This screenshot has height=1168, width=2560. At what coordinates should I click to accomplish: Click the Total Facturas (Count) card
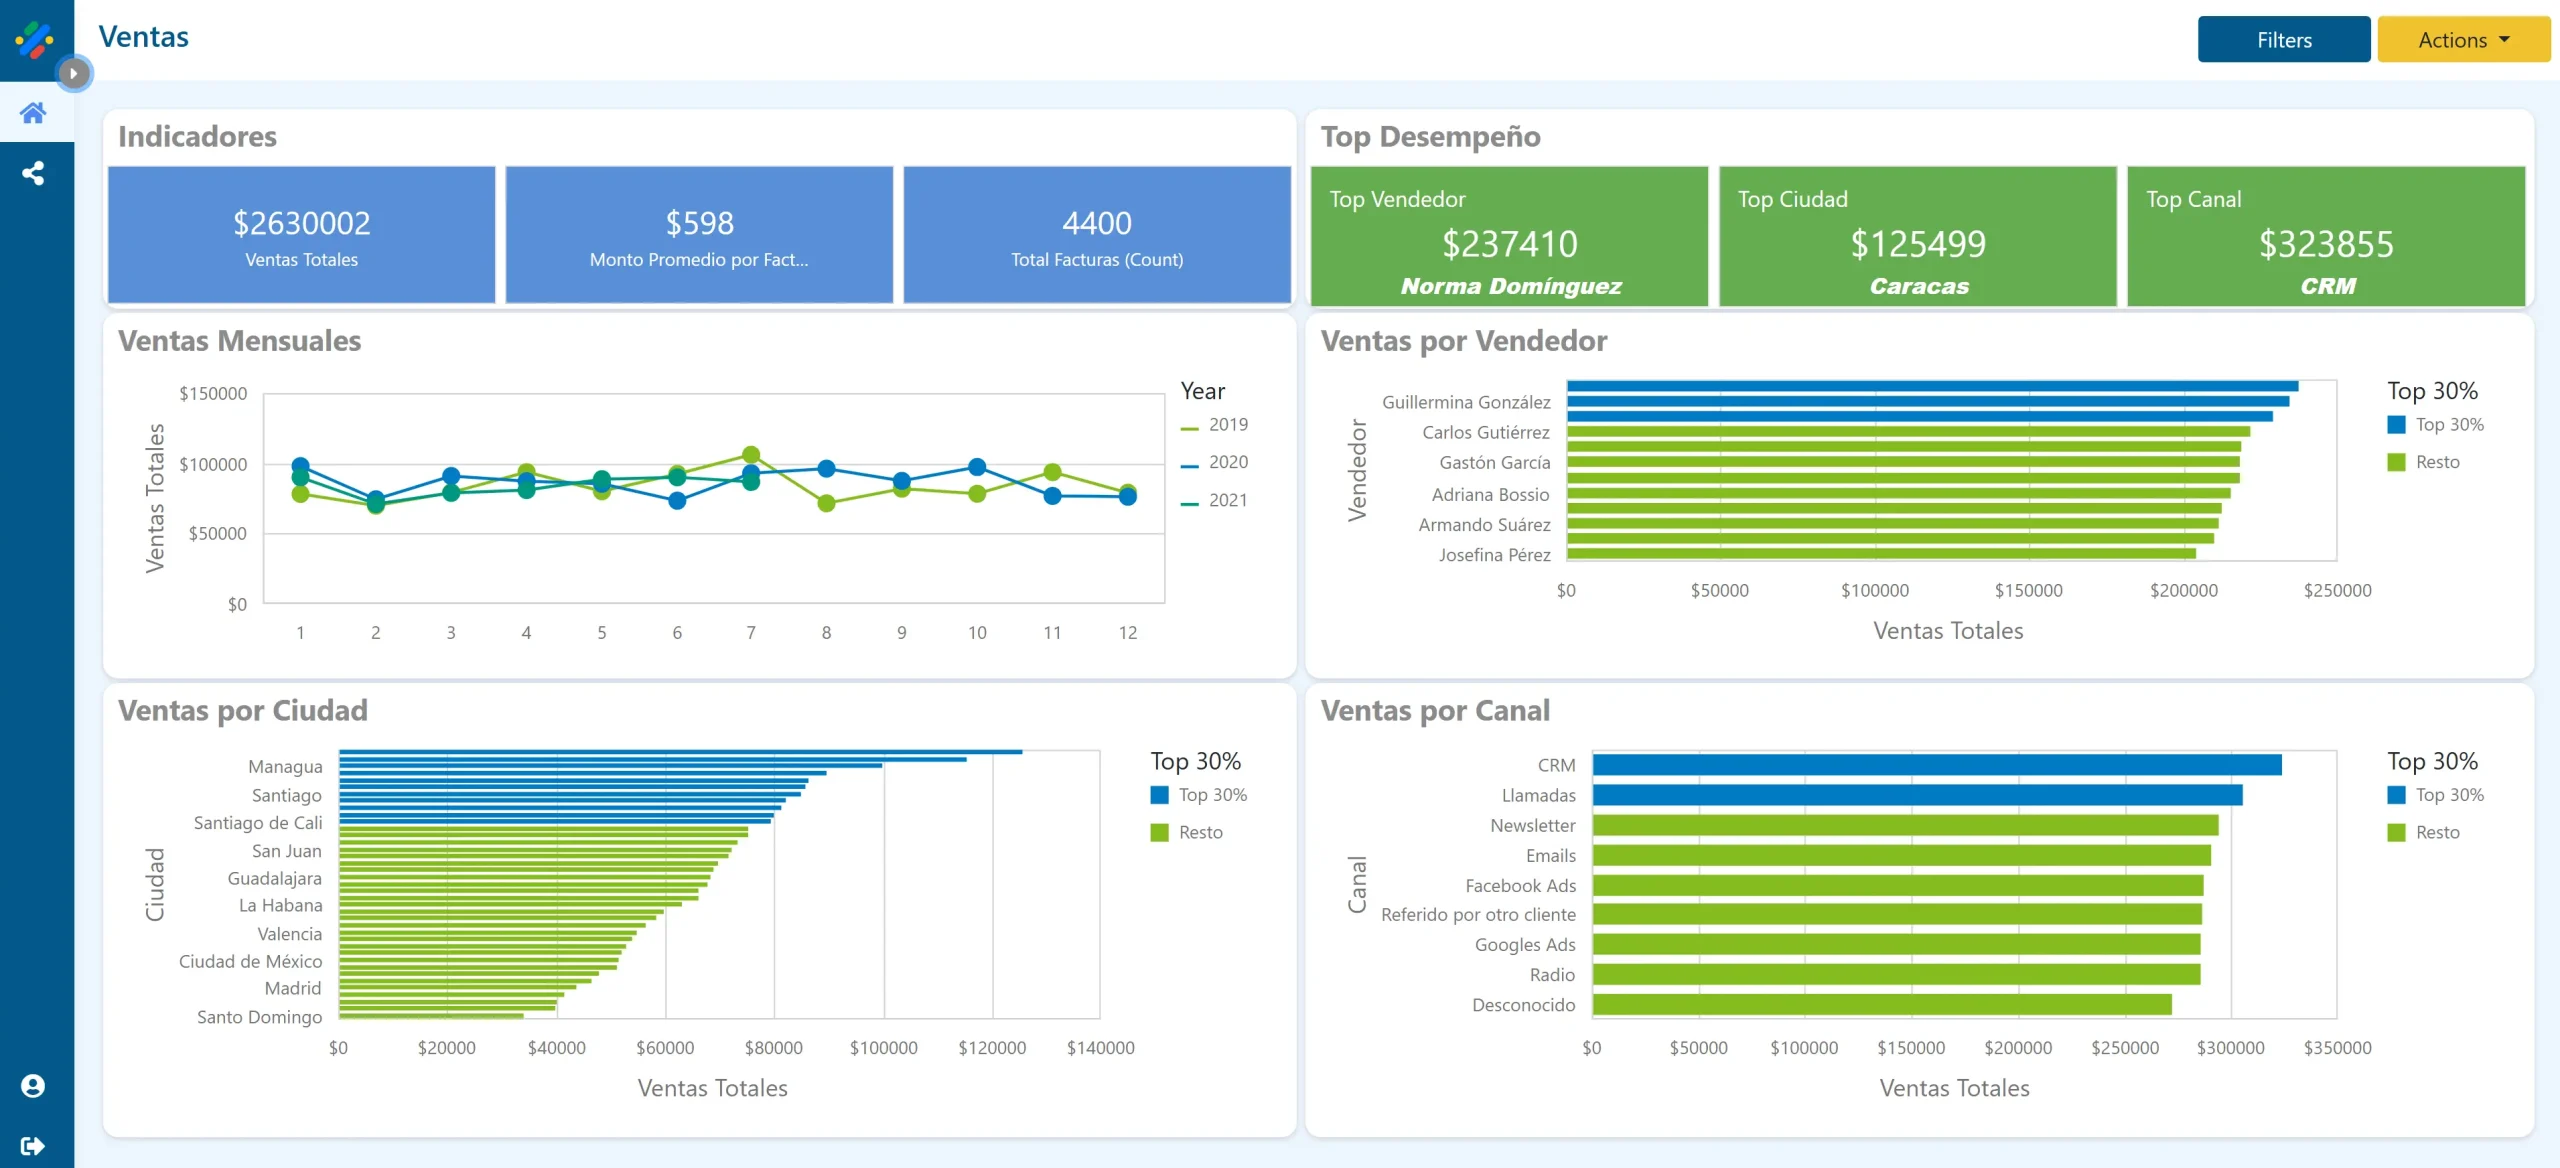coord(1096,236)
